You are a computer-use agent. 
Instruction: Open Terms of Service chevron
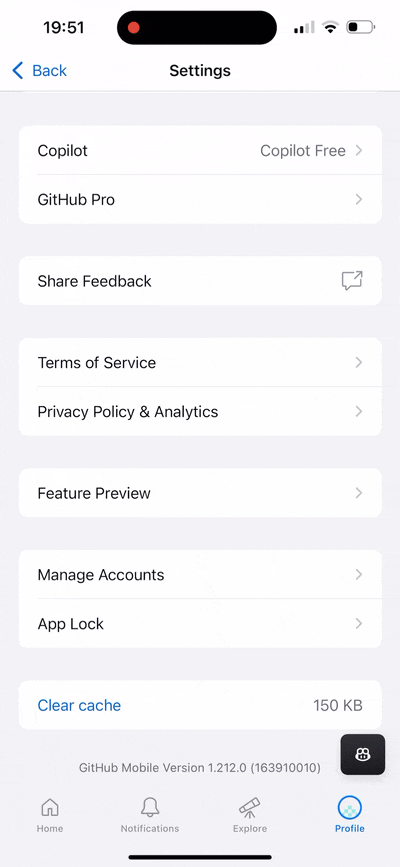359,362
